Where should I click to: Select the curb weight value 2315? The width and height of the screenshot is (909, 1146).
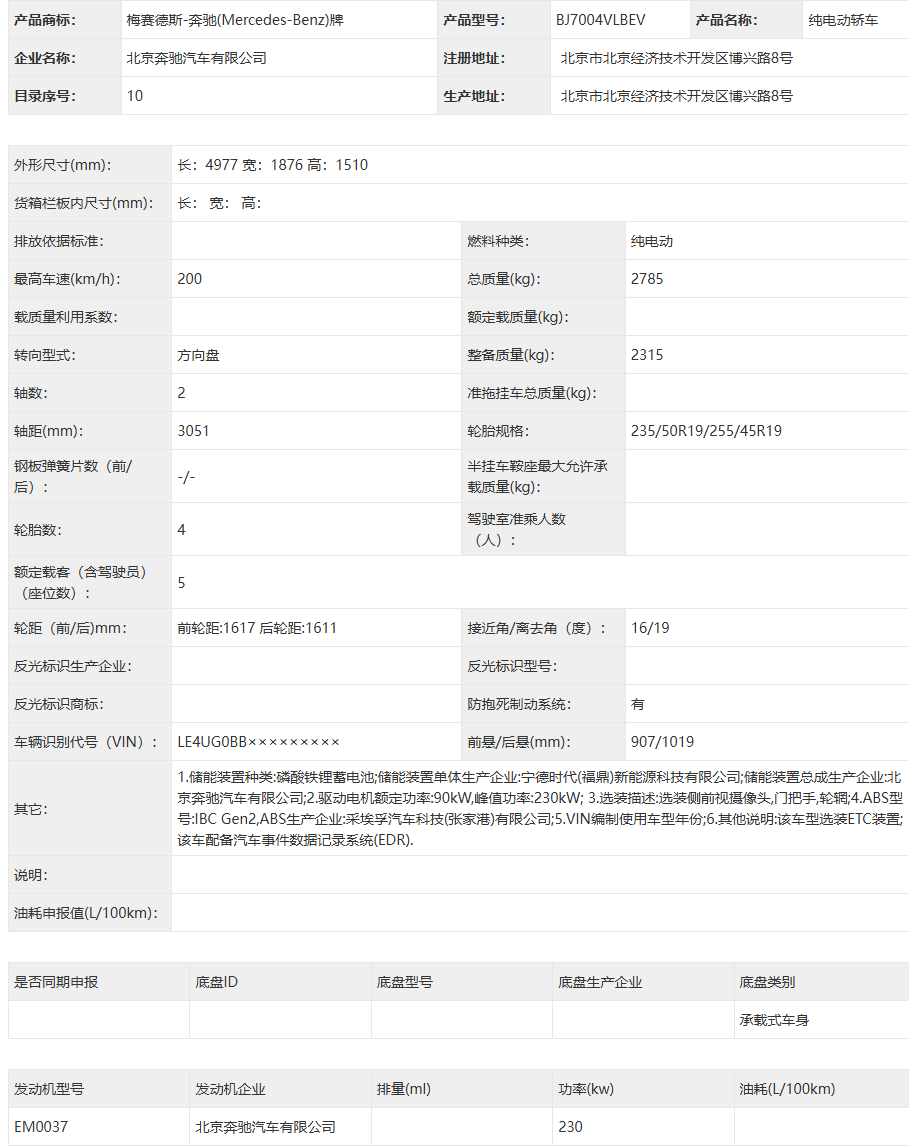(647, 354)
